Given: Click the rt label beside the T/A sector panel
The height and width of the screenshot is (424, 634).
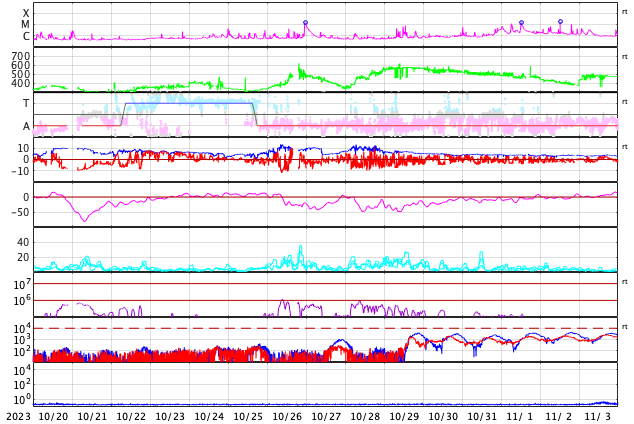Looking at the screenshot, I should point(624,101).
